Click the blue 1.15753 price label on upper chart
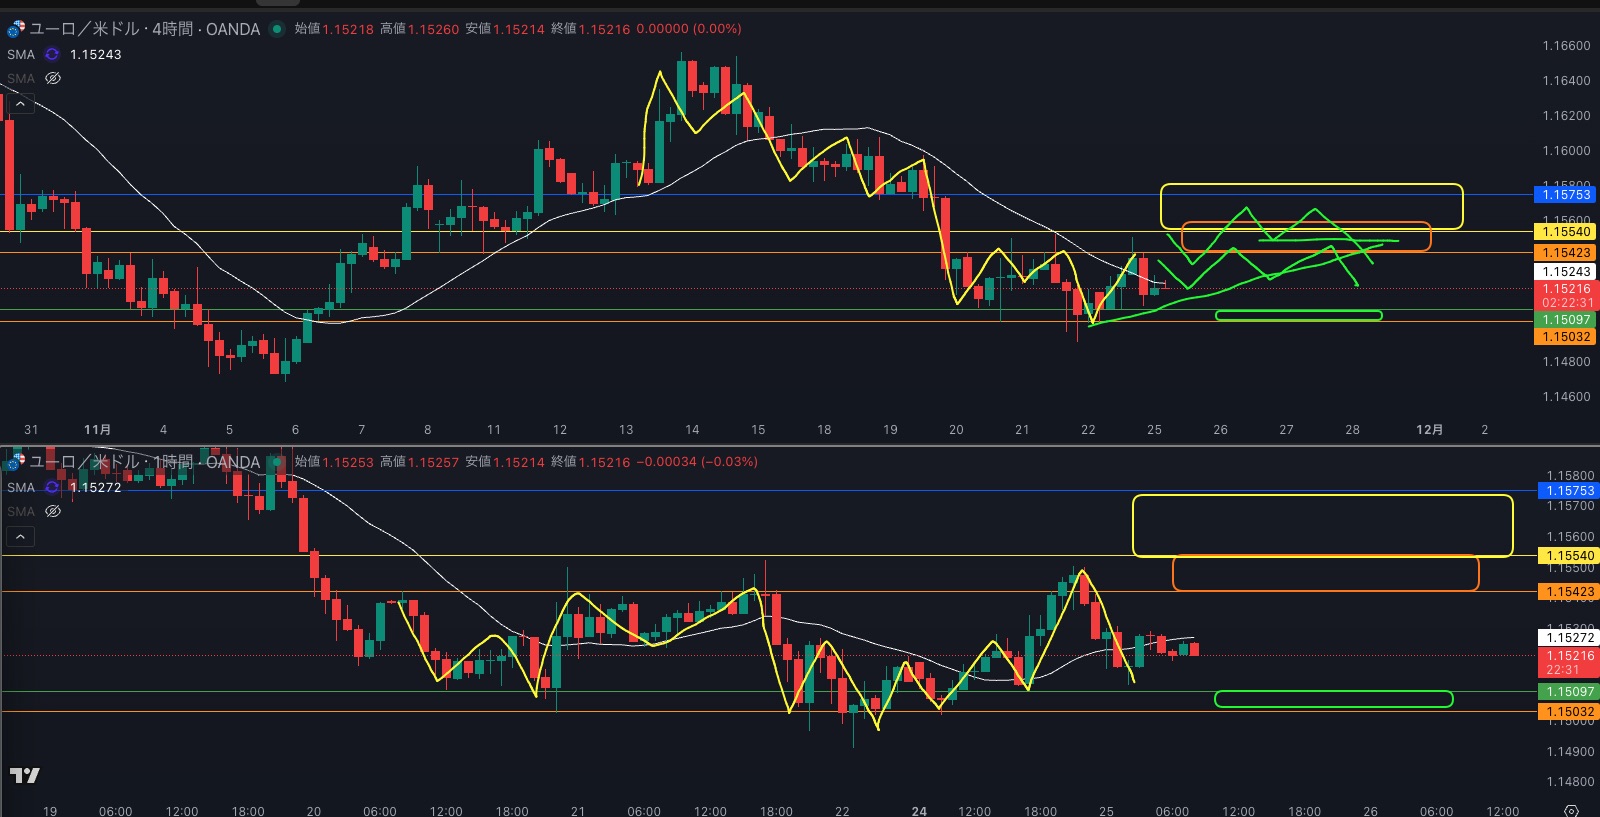This screenshot has width=1600, height=817. click(x=1565, y=194)
